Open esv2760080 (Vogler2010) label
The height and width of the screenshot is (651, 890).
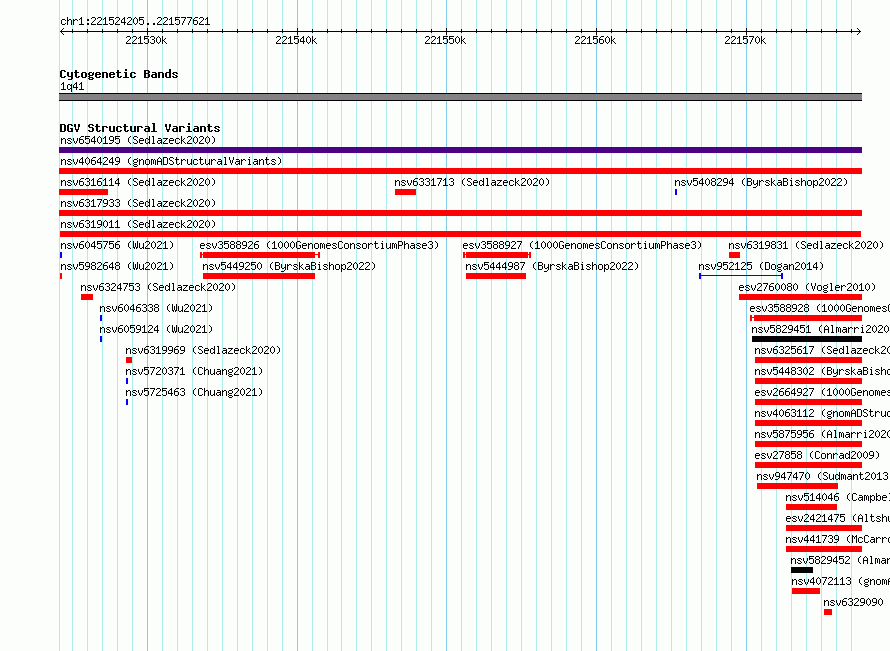click(x=807, y=287)
